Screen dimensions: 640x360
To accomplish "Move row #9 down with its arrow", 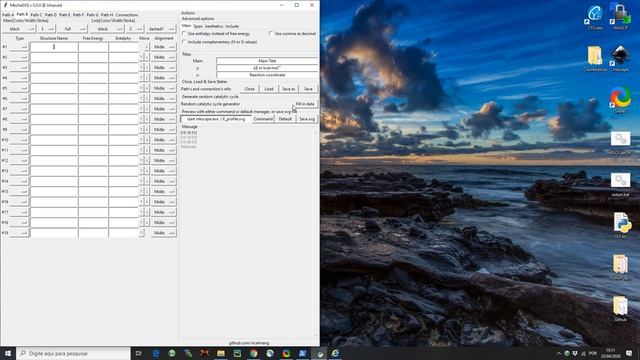I will tap(147, 129).
